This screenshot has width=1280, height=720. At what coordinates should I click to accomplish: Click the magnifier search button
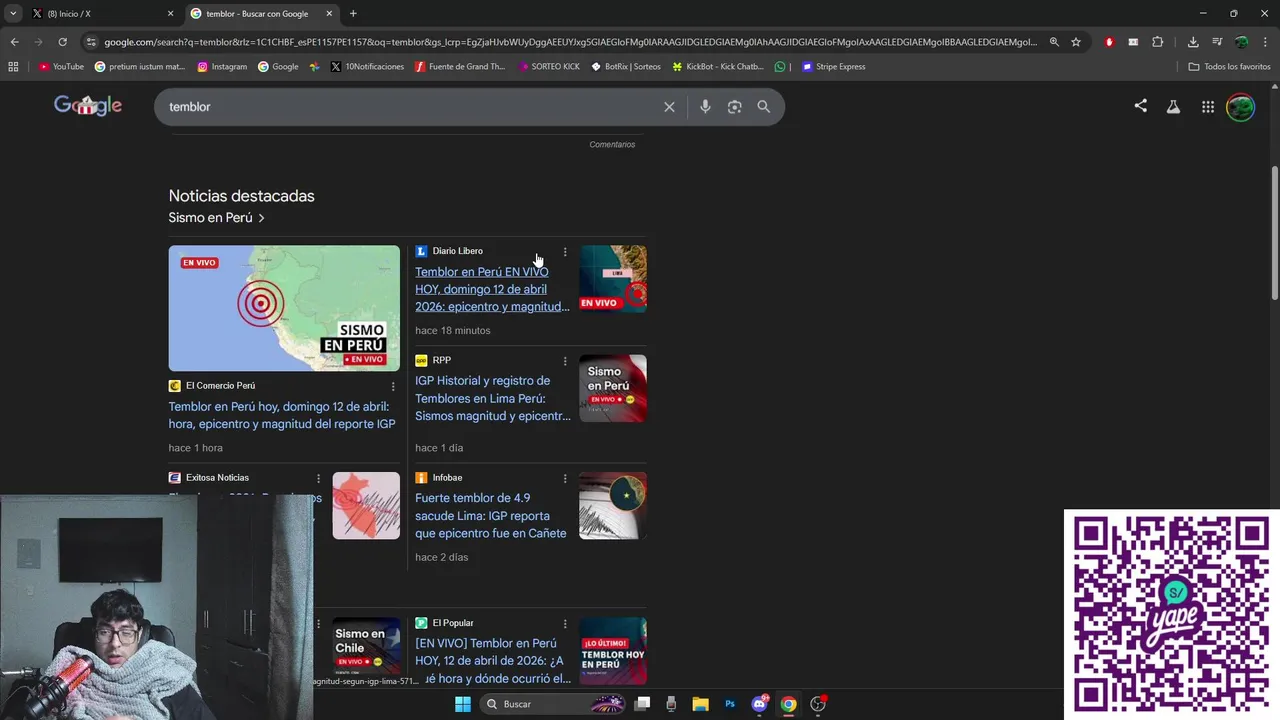[x=763, y=107]
